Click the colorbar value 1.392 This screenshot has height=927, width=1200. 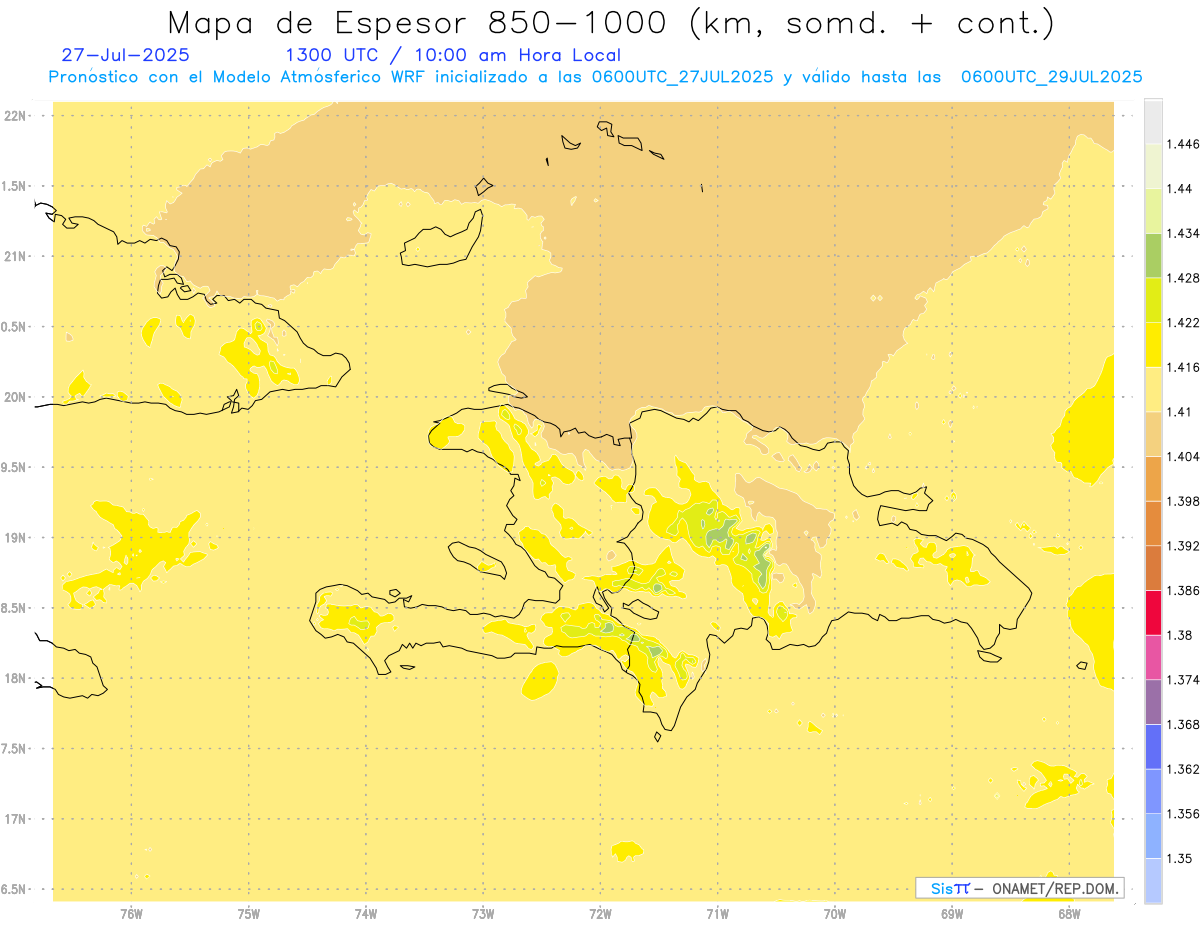(1183, 546)
